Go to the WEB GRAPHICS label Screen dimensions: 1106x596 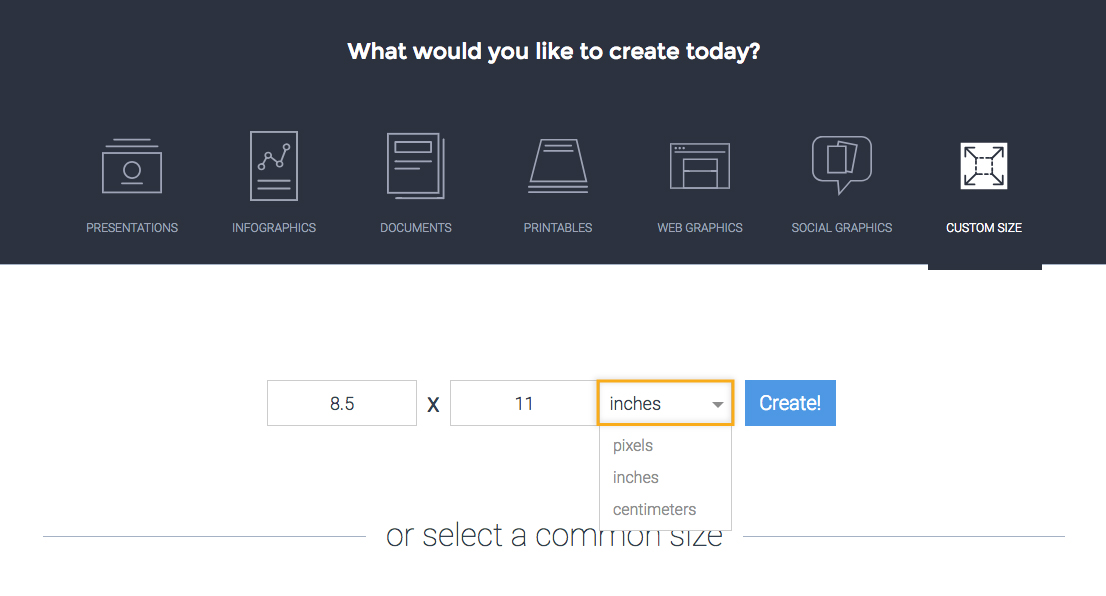click(700, 228)
